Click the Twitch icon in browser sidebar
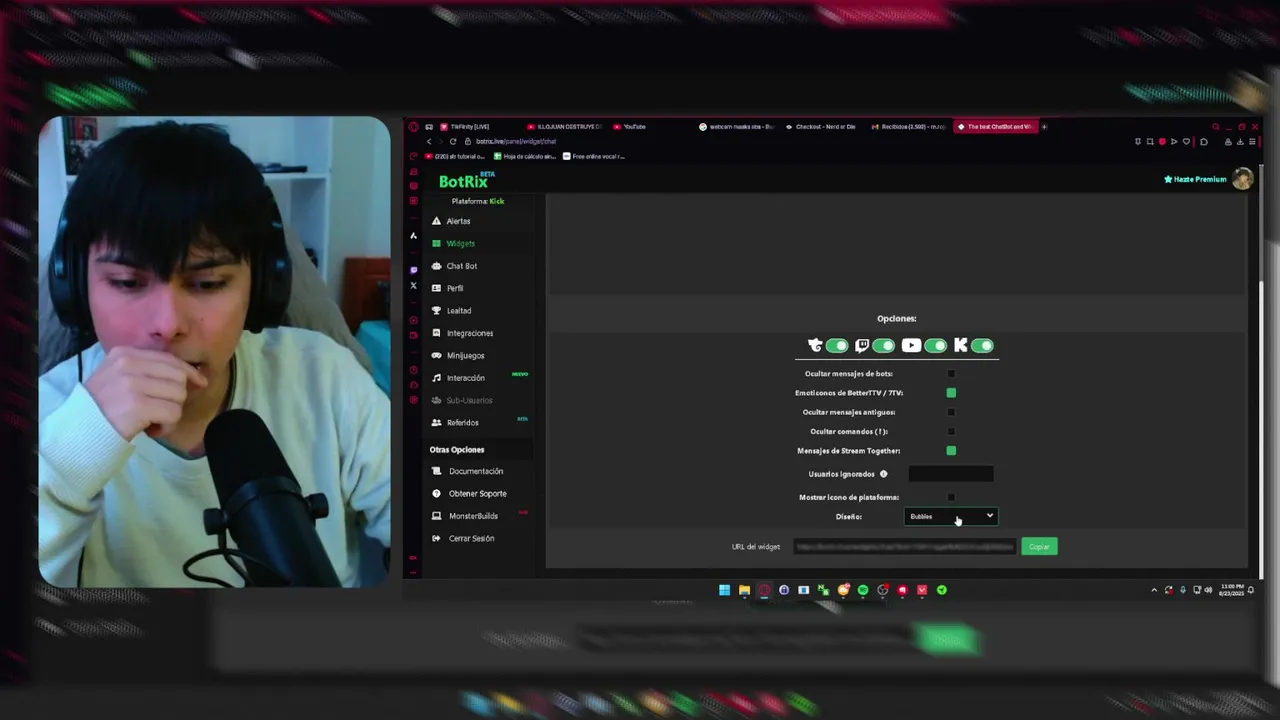The height and width of the screenshot is (720, 1280). pos(413,270)
